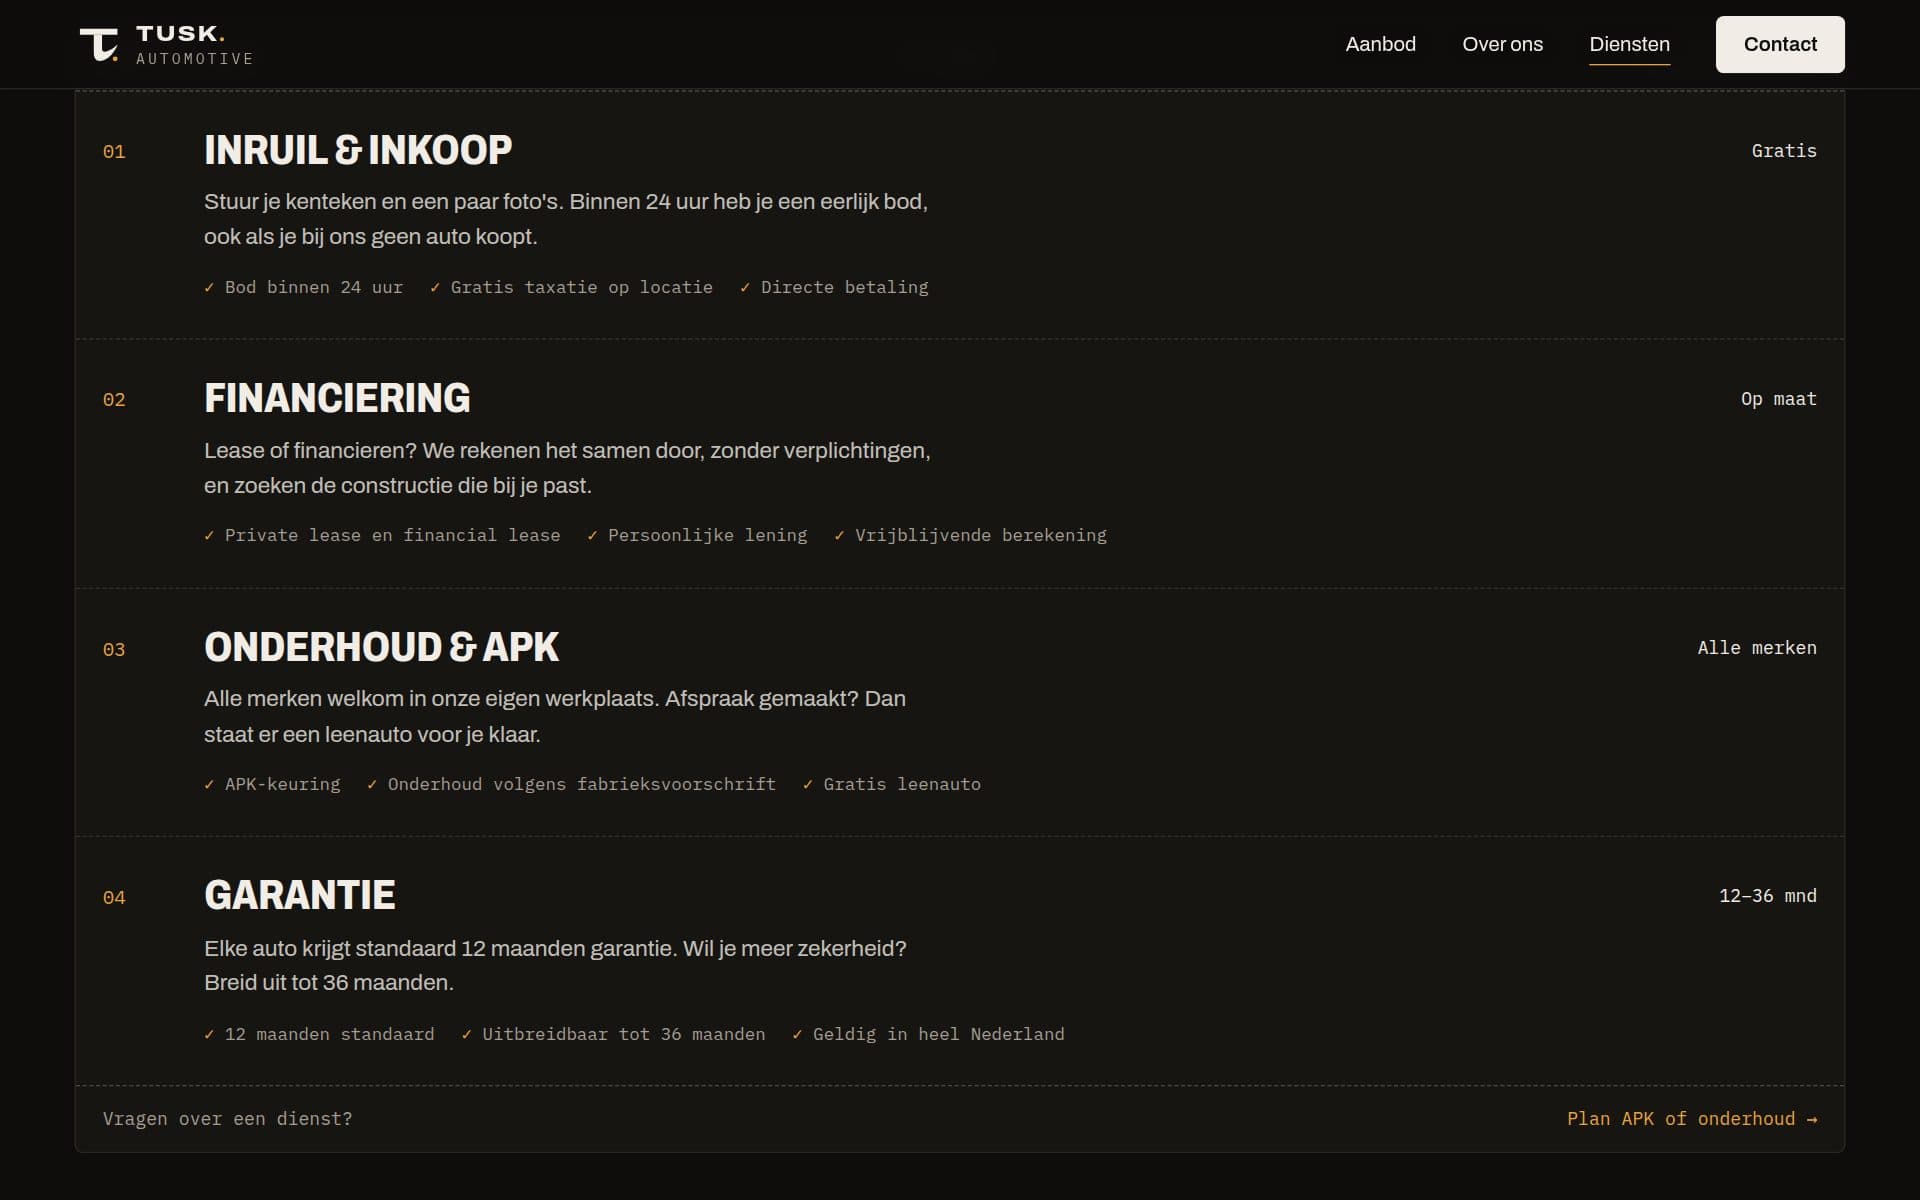
Task: Click the Alle merken label
Action: point(1757,648)
